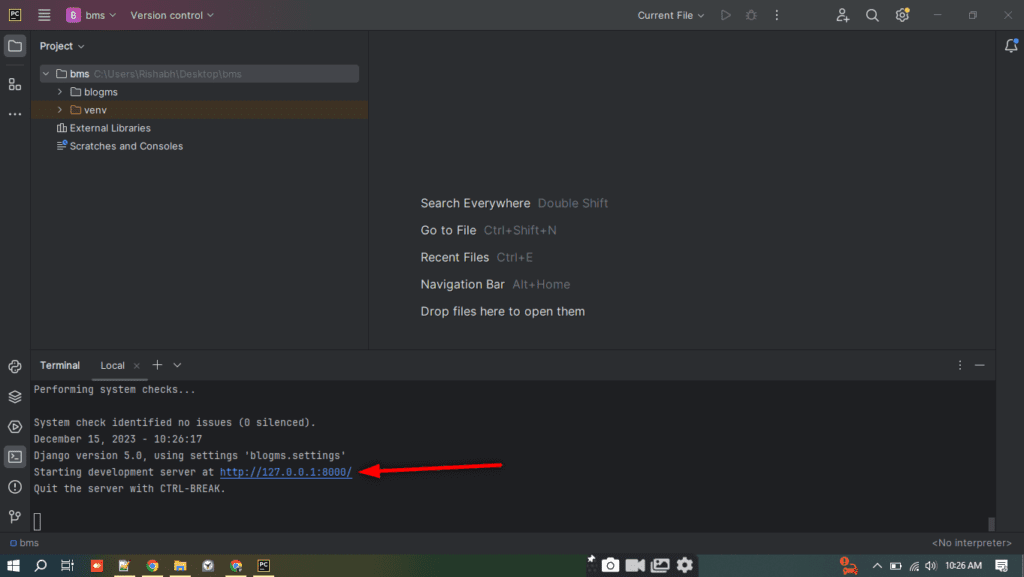
Task: Click the terminal input prompt cursor
Action: click(x=37, y=522)
